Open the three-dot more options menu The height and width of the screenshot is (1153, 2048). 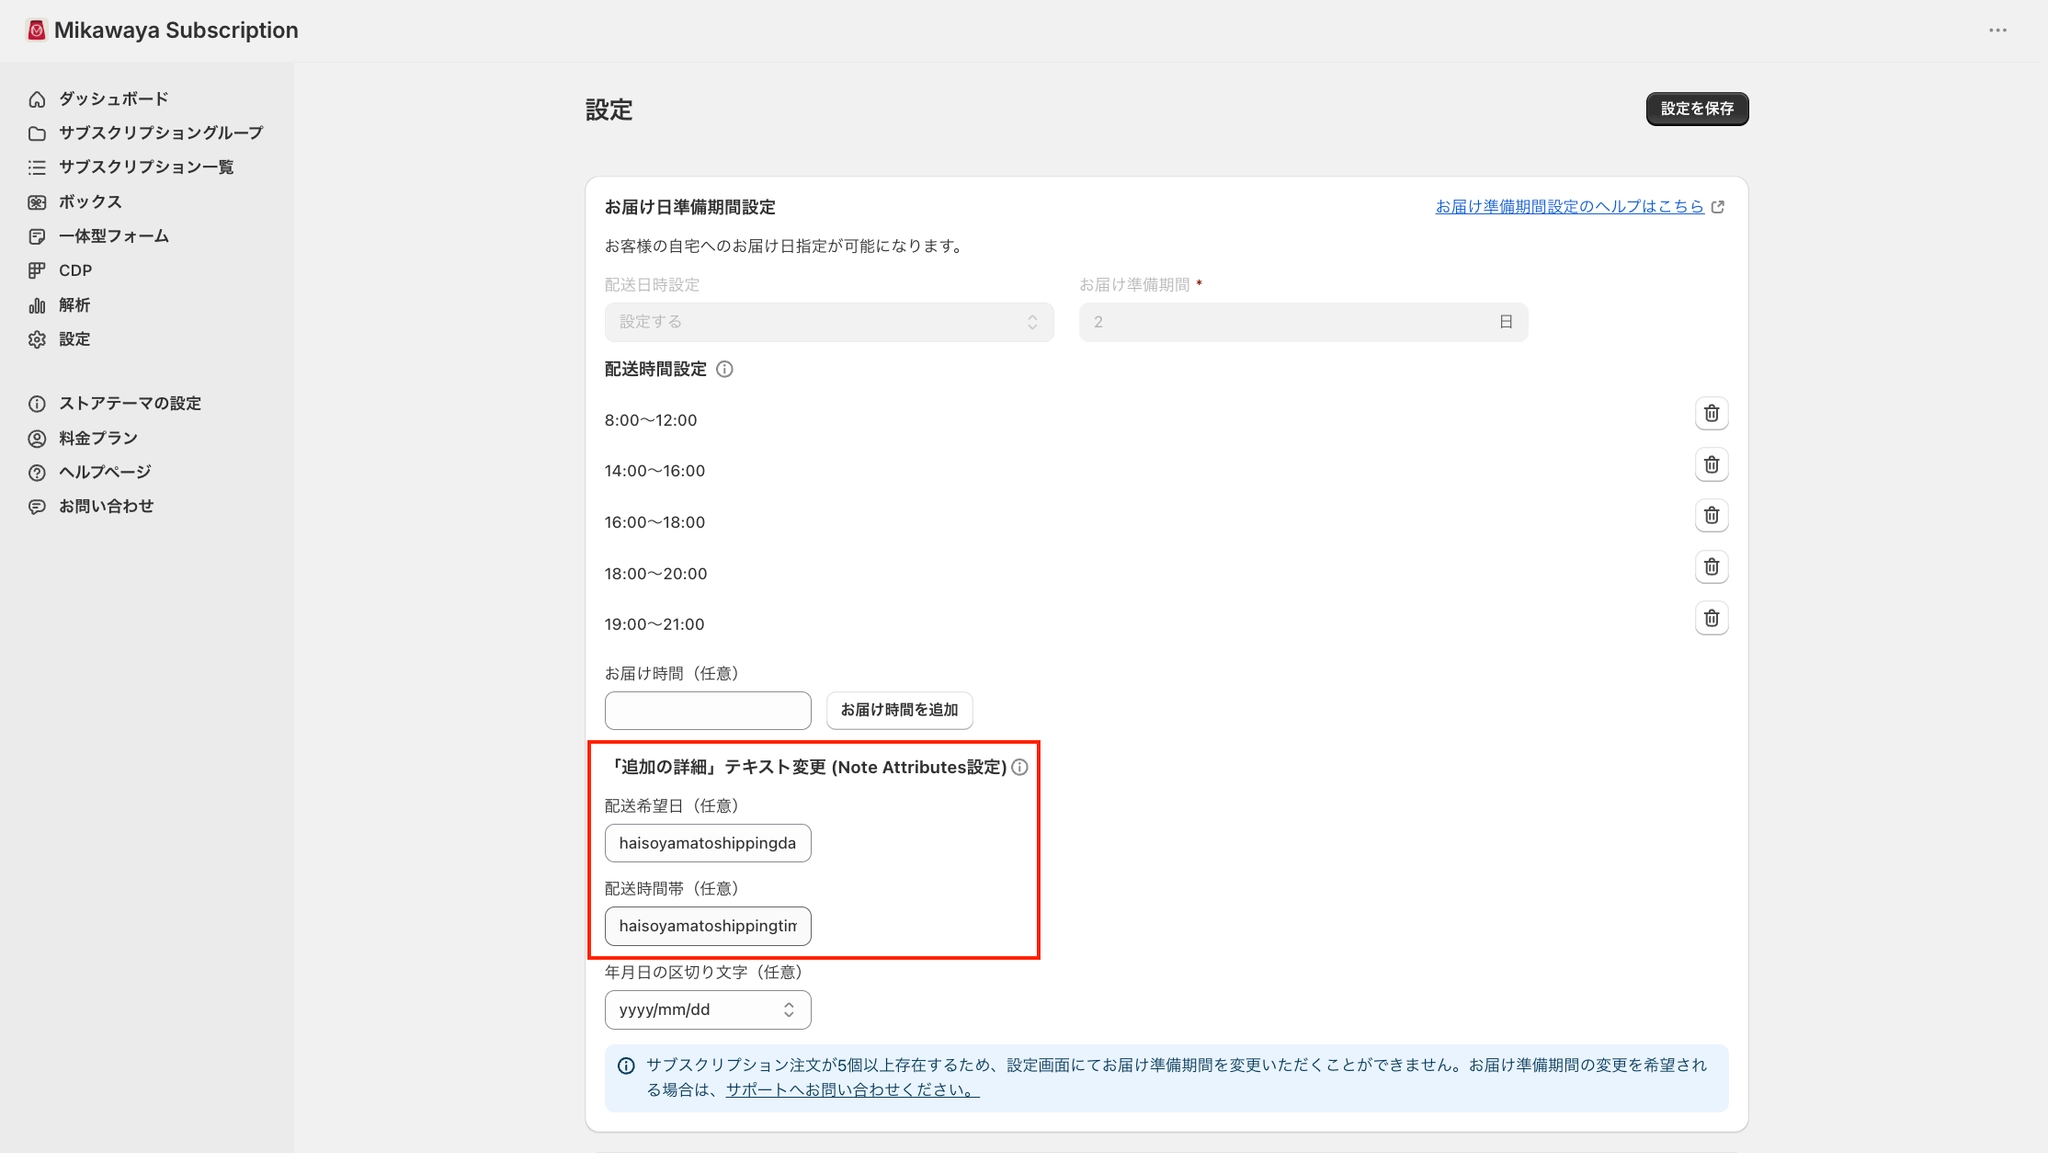(x=1997, y=30)
